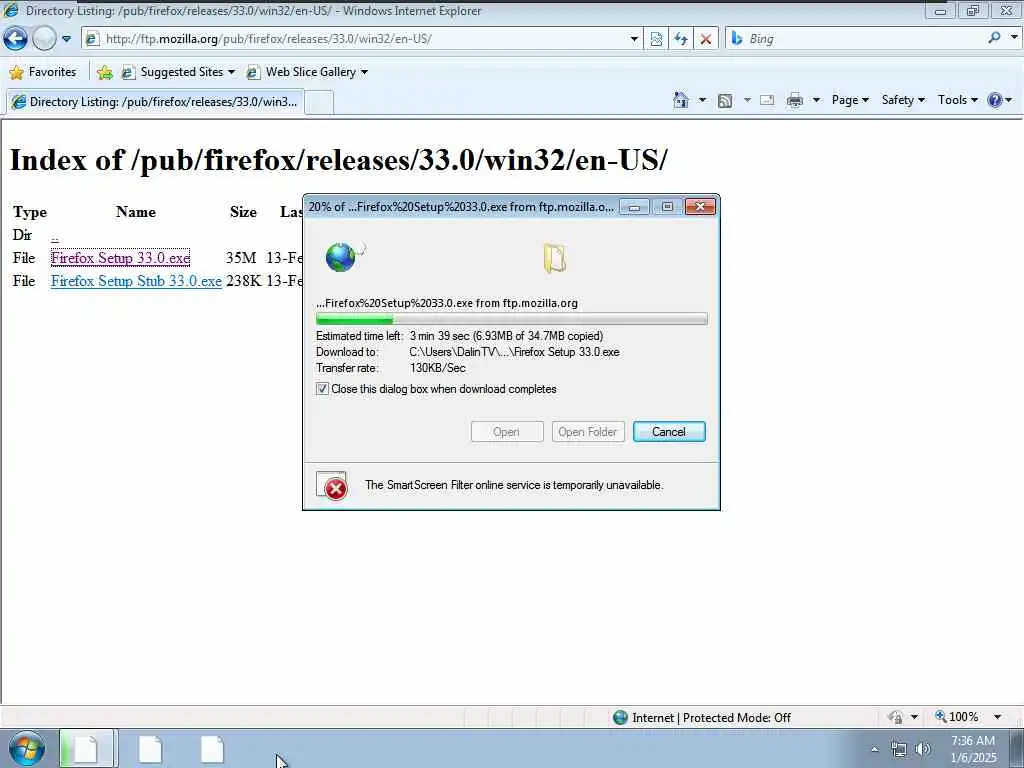Open a new blank tab
The height and width of the screenshot is (768, 1024).
(319, 103)
